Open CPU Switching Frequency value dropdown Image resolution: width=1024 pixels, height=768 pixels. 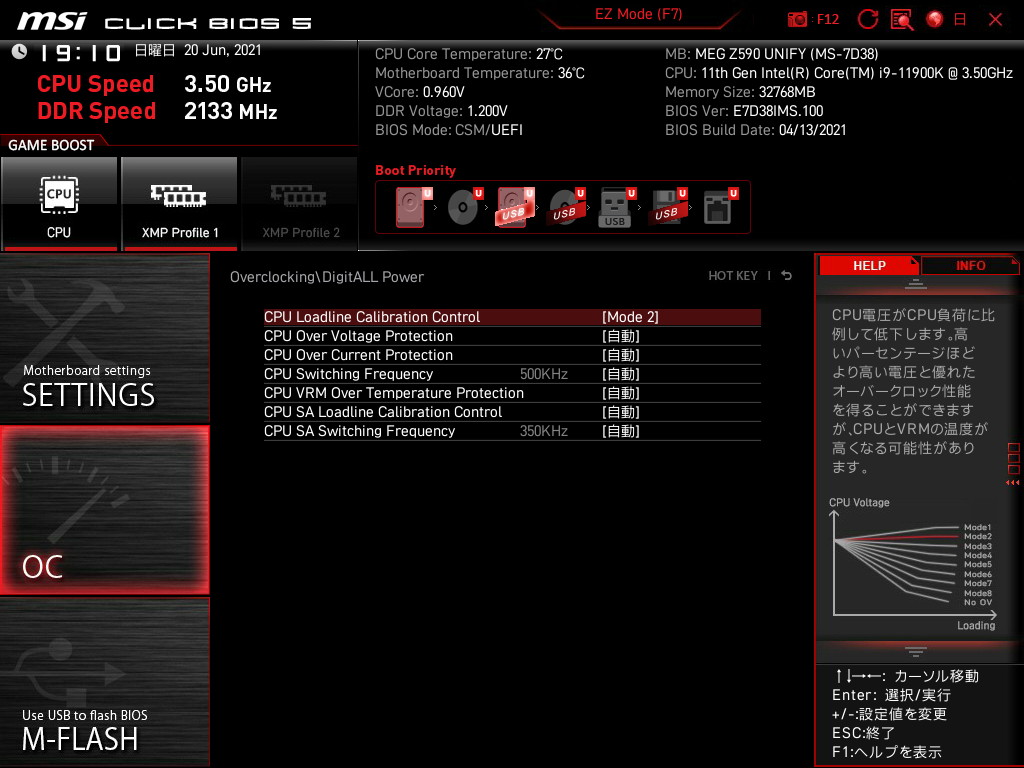tap(620, 374)
